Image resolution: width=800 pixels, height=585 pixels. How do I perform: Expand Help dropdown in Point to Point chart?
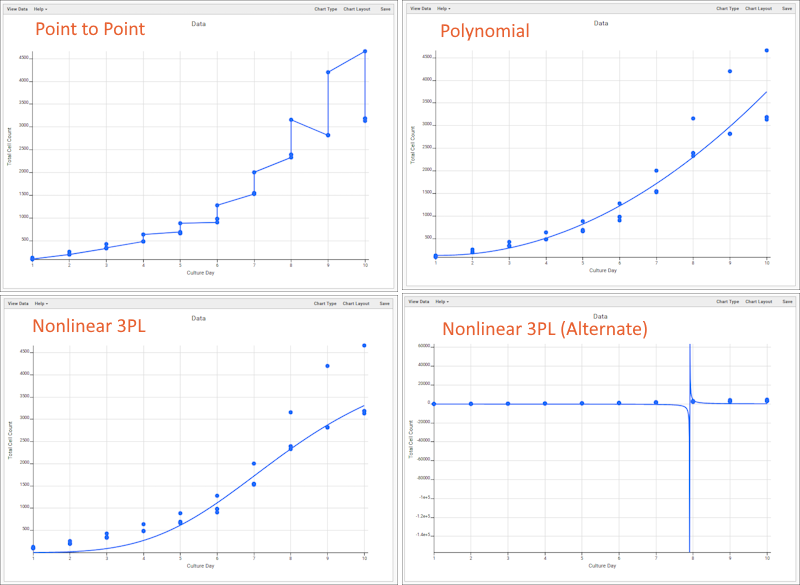41,9
